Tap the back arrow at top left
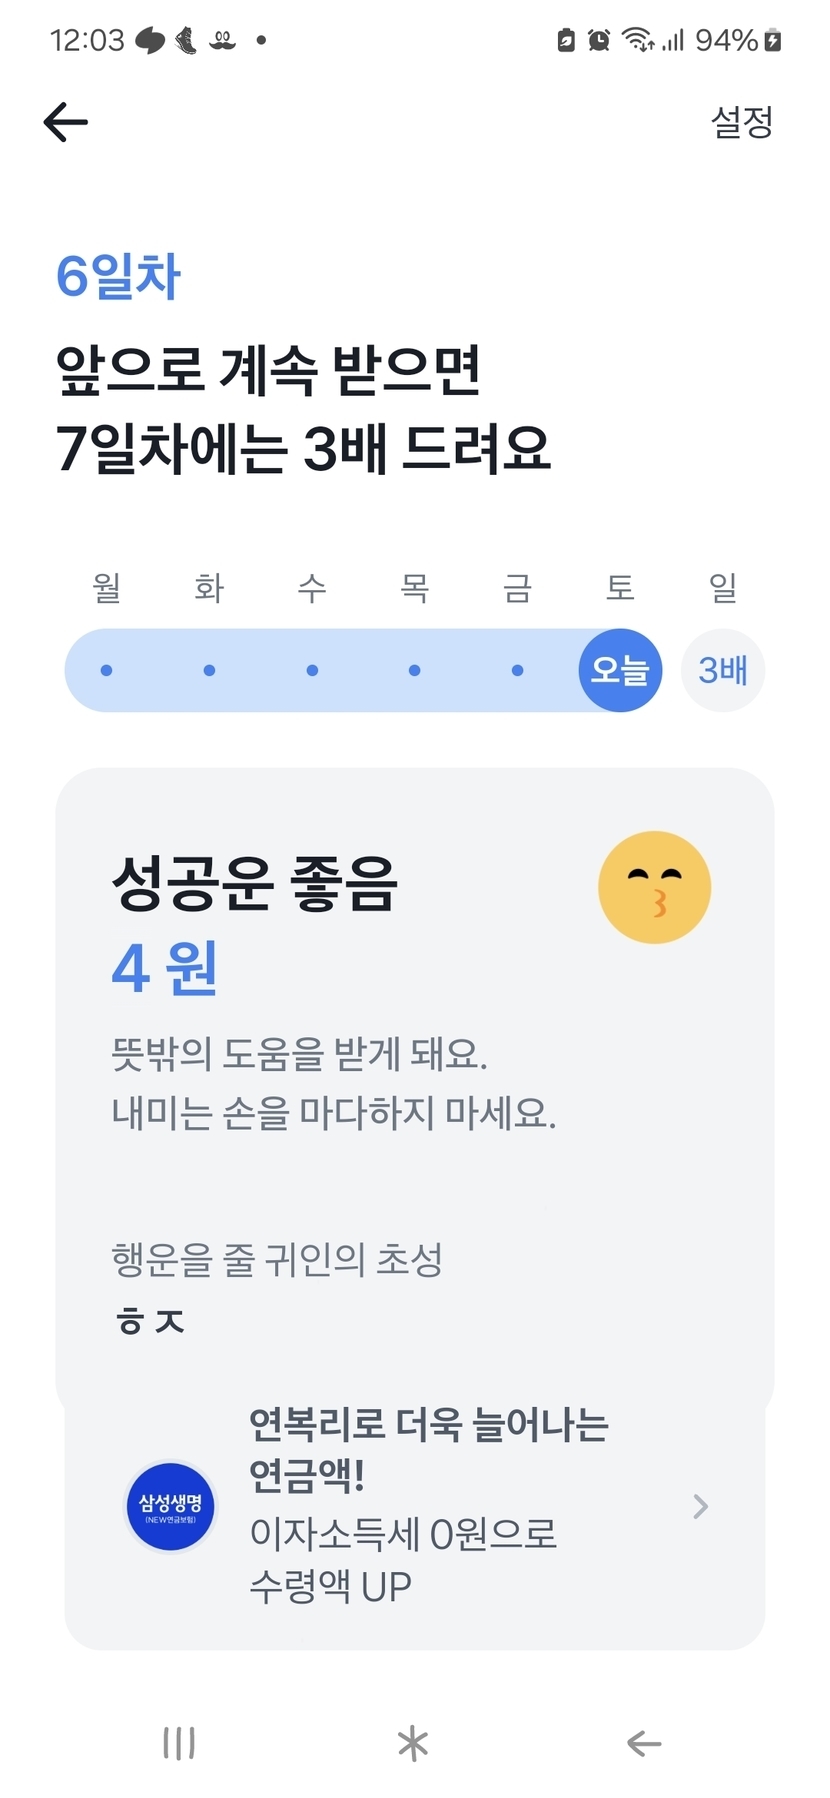 tap(66, 122)
